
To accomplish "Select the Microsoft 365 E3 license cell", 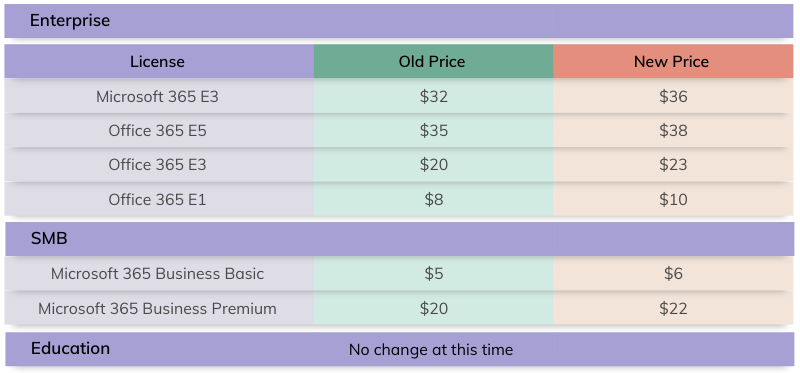I will [x=159, y=96].
